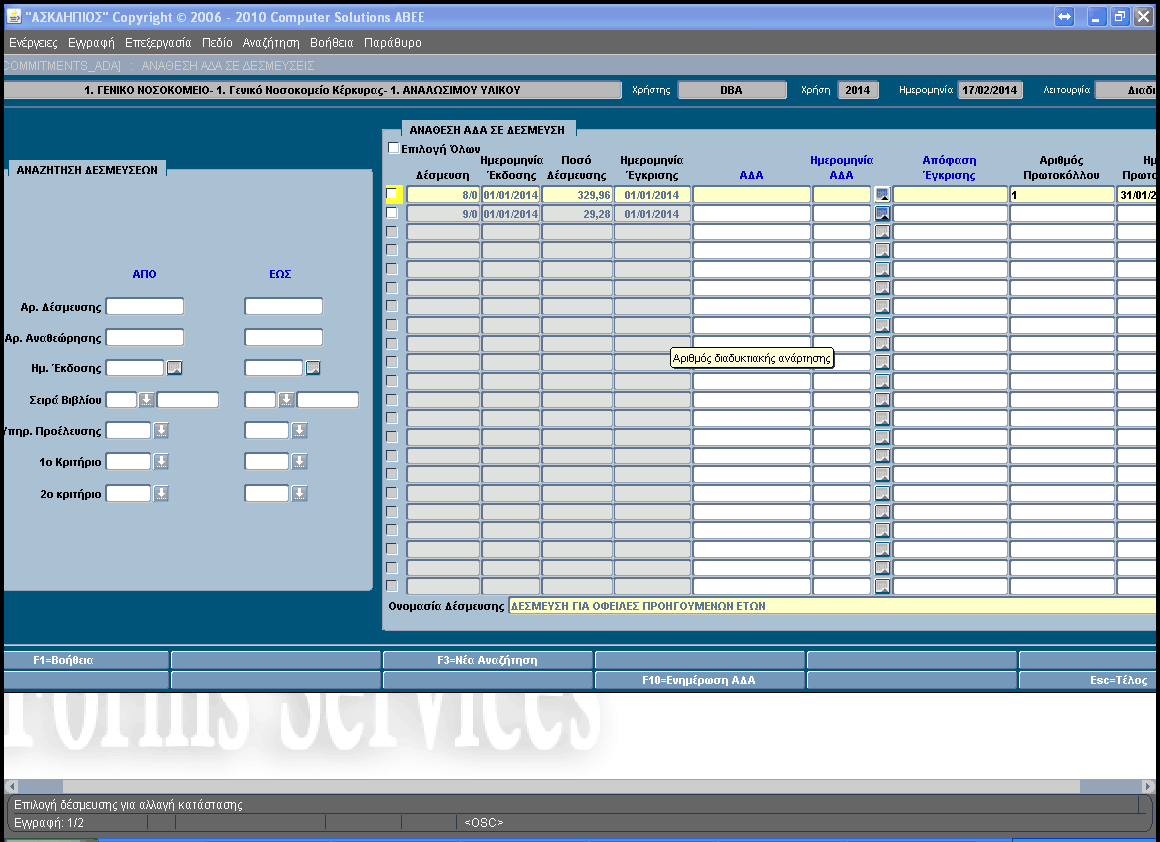Tick the checkbox for commitment 9/0

(x=392, y=213)
